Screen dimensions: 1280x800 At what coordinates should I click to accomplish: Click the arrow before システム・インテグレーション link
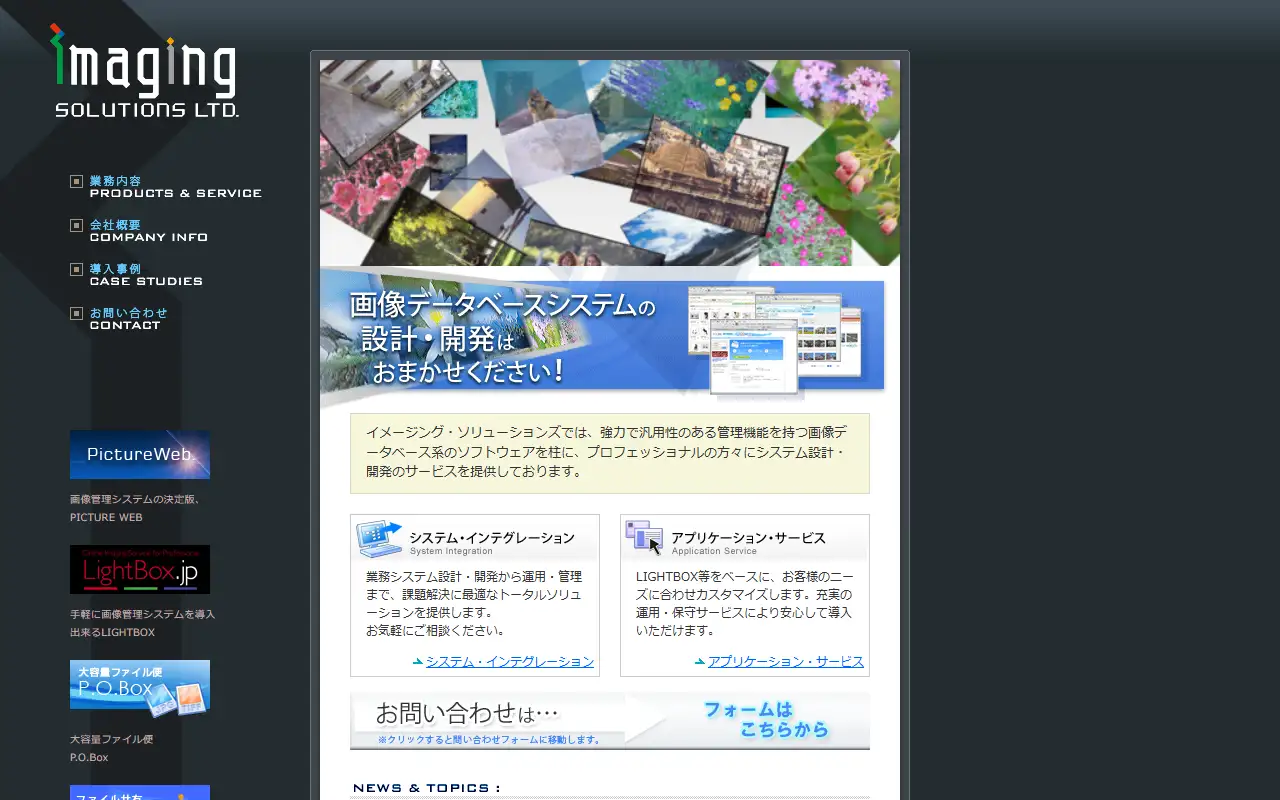click(418, 662)
